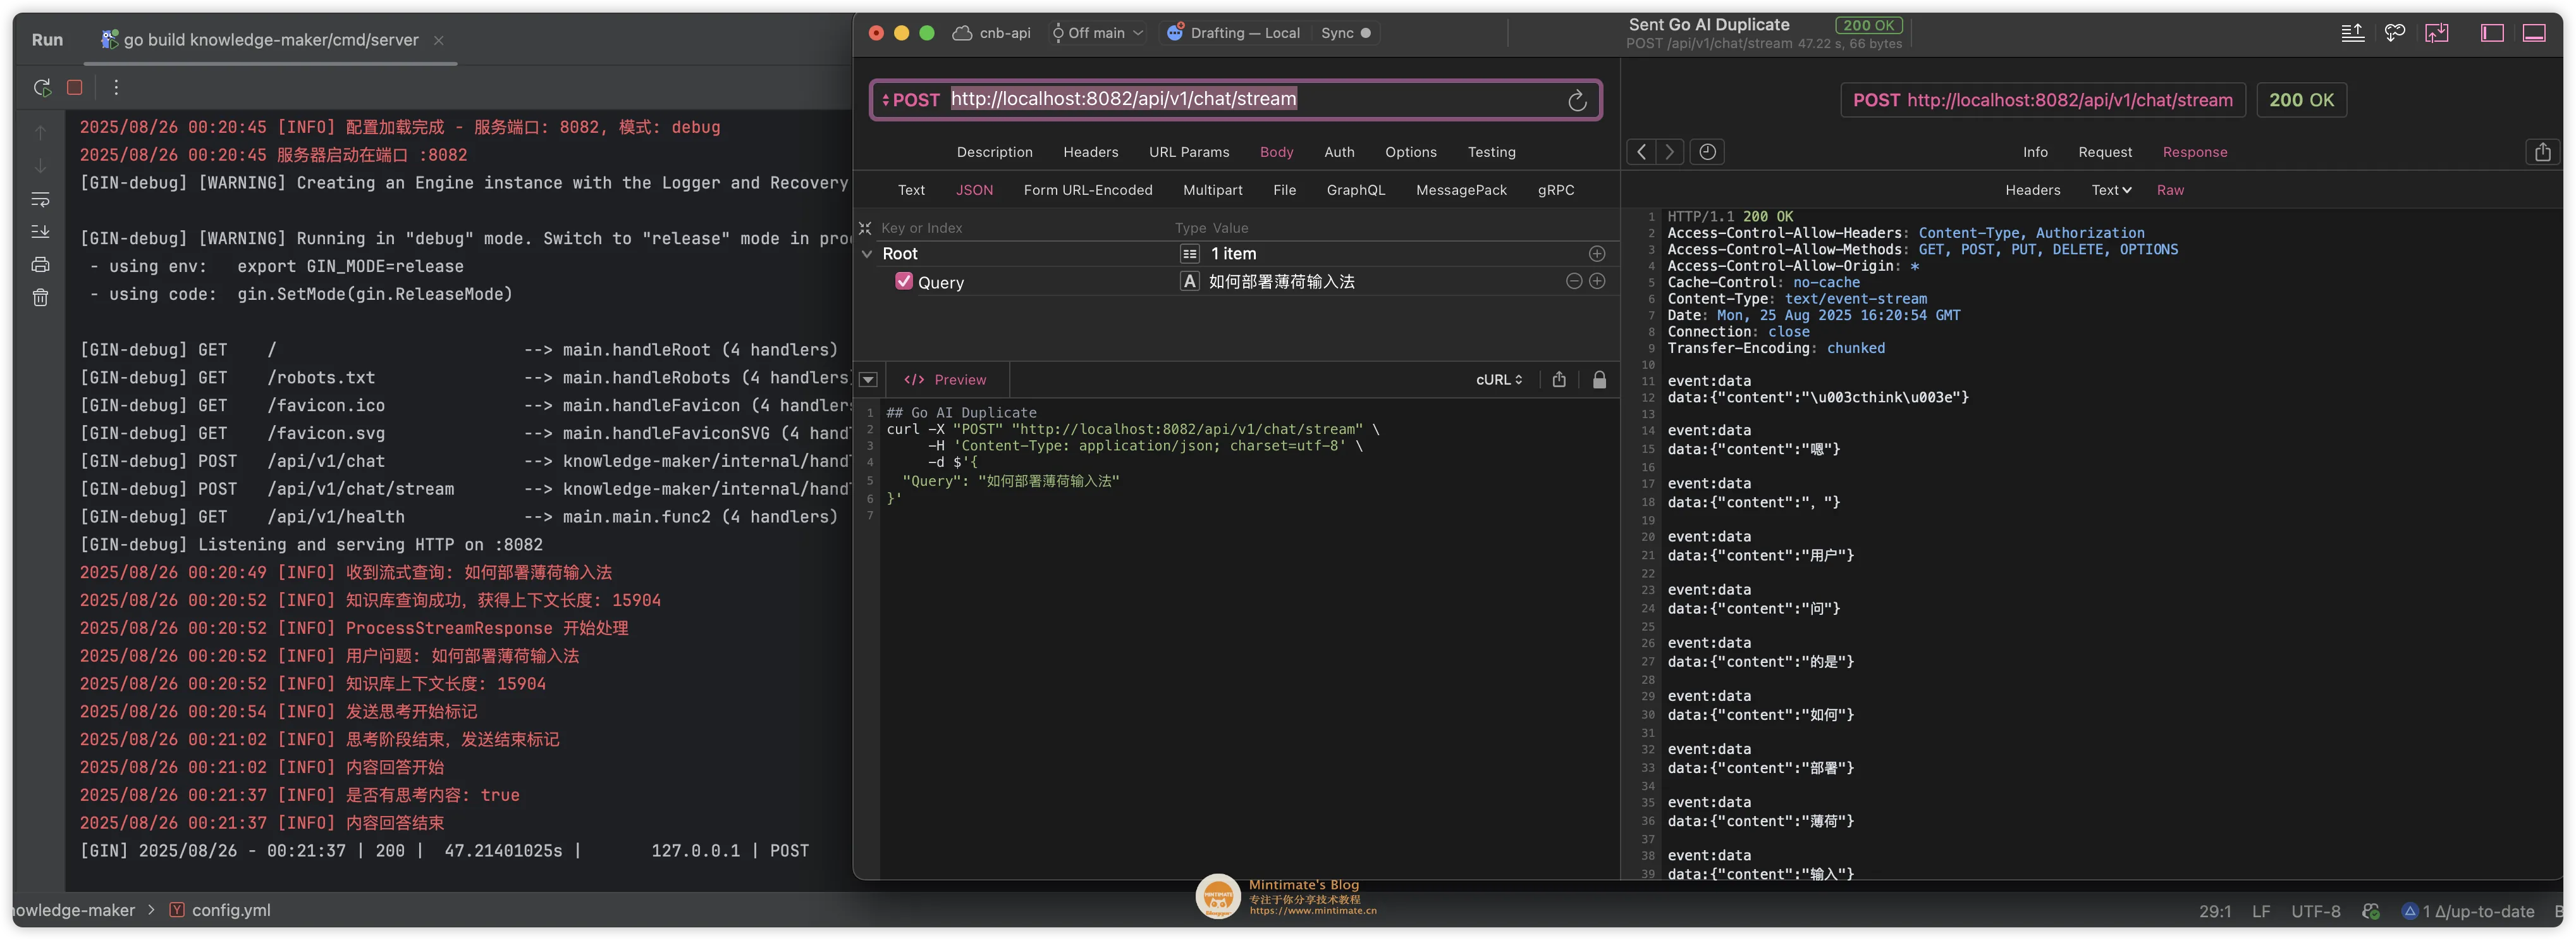This screenshot has width=2576, height=940.
Task: Toggle soft-wrap in Run console
Action: point(40,199)
